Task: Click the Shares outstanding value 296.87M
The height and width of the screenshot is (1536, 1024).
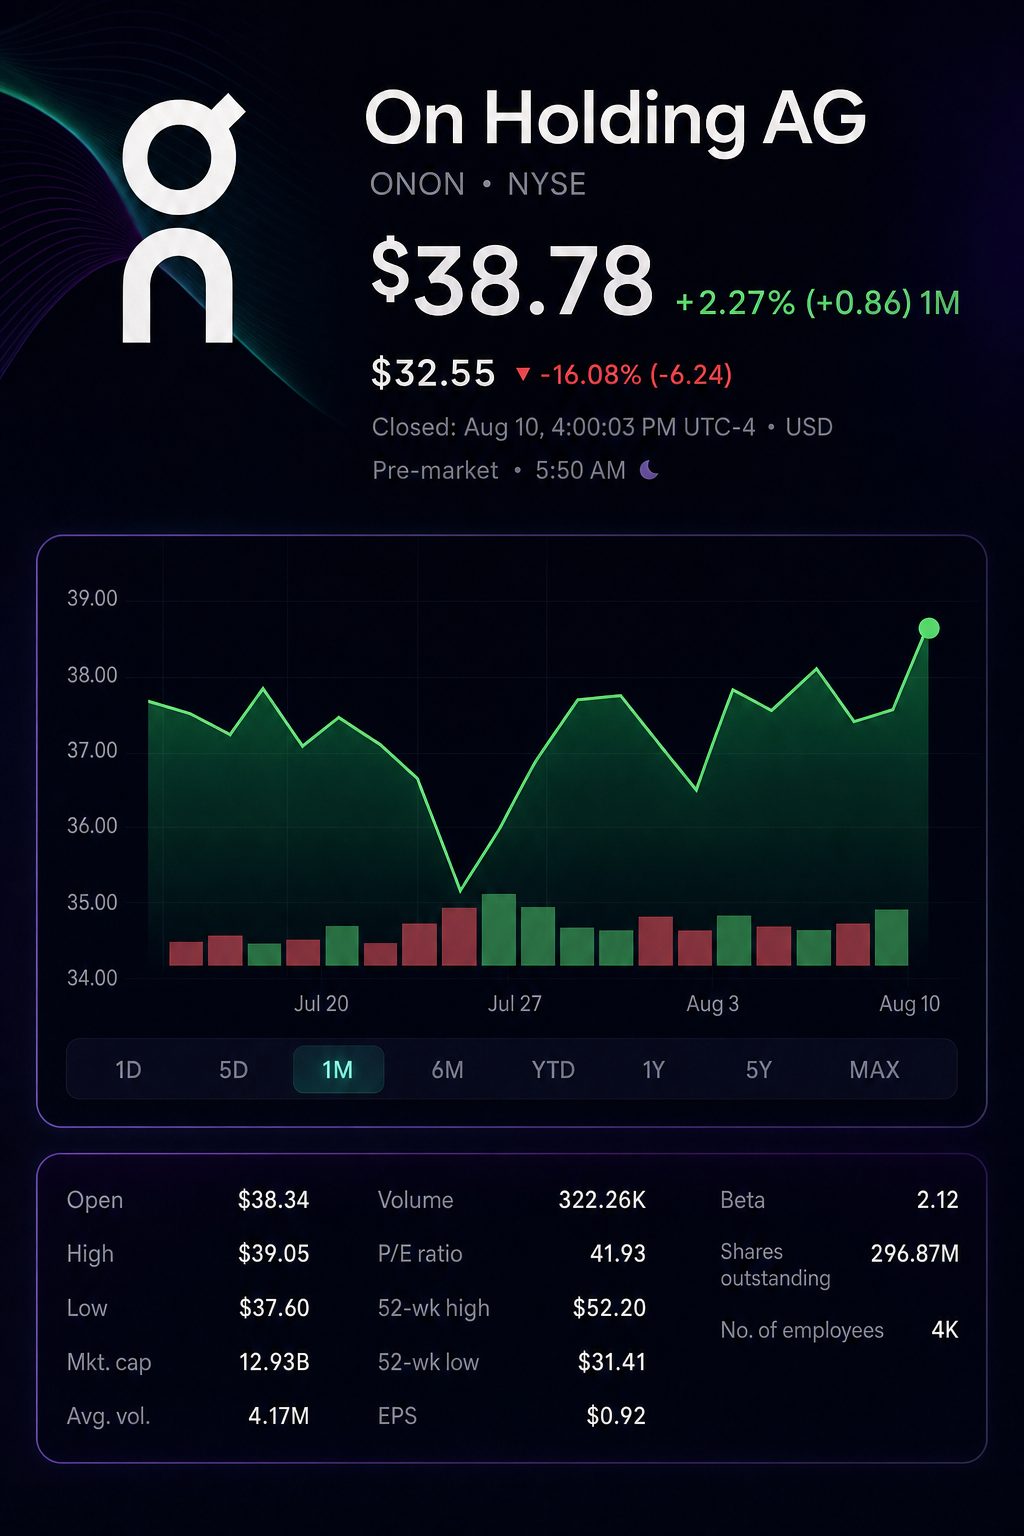Action: (914, 1254)
